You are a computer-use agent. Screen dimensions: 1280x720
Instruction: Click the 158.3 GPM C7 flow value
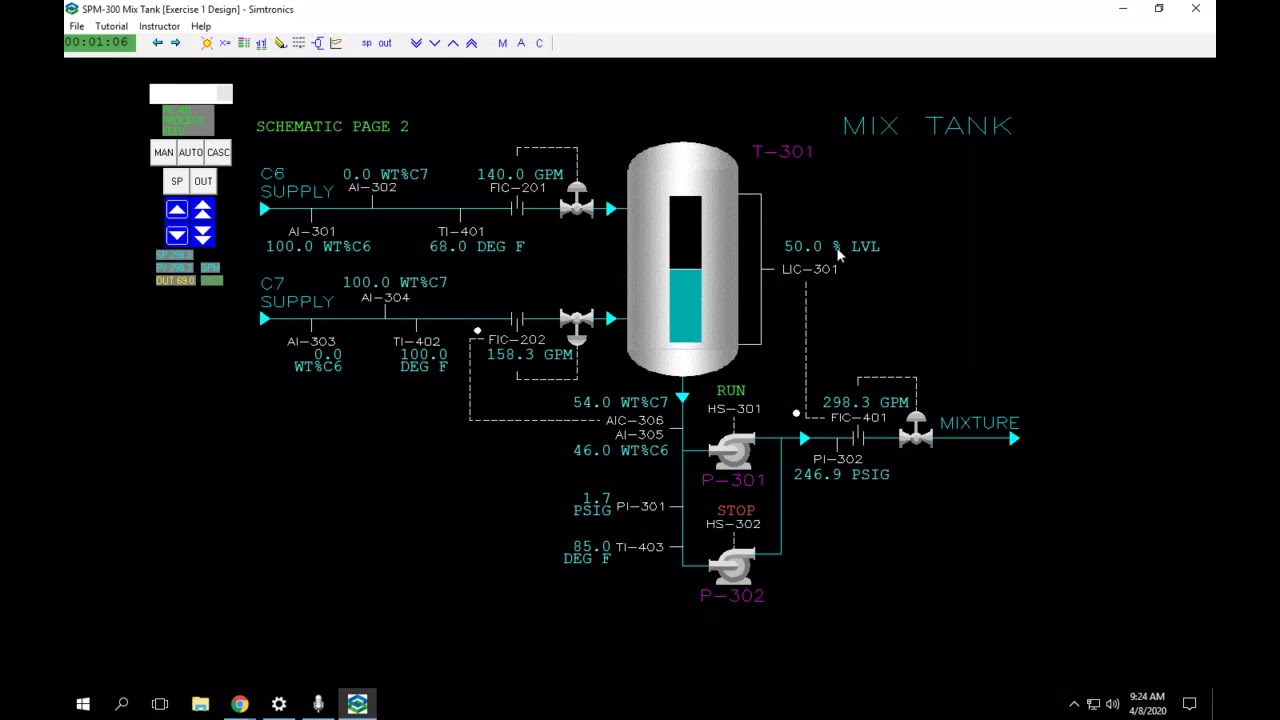coord(530,354)
